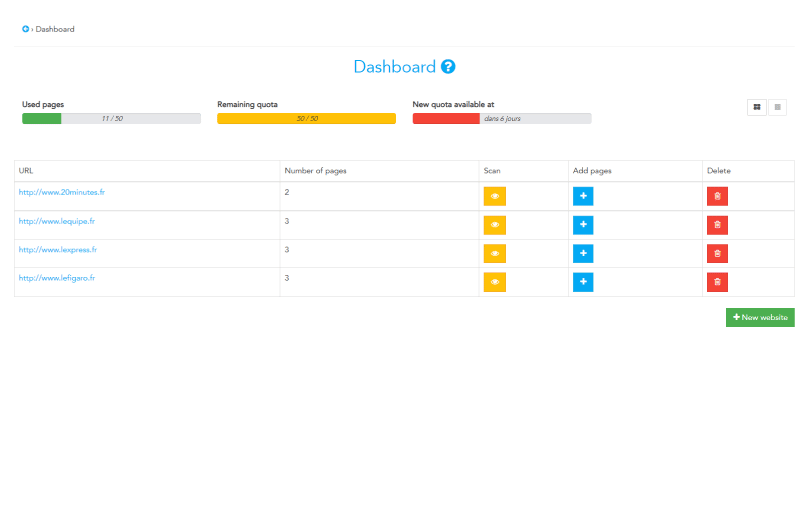Click the New quota 'dans 6 jours' bar
800x530 pixels.
[502, 118]
